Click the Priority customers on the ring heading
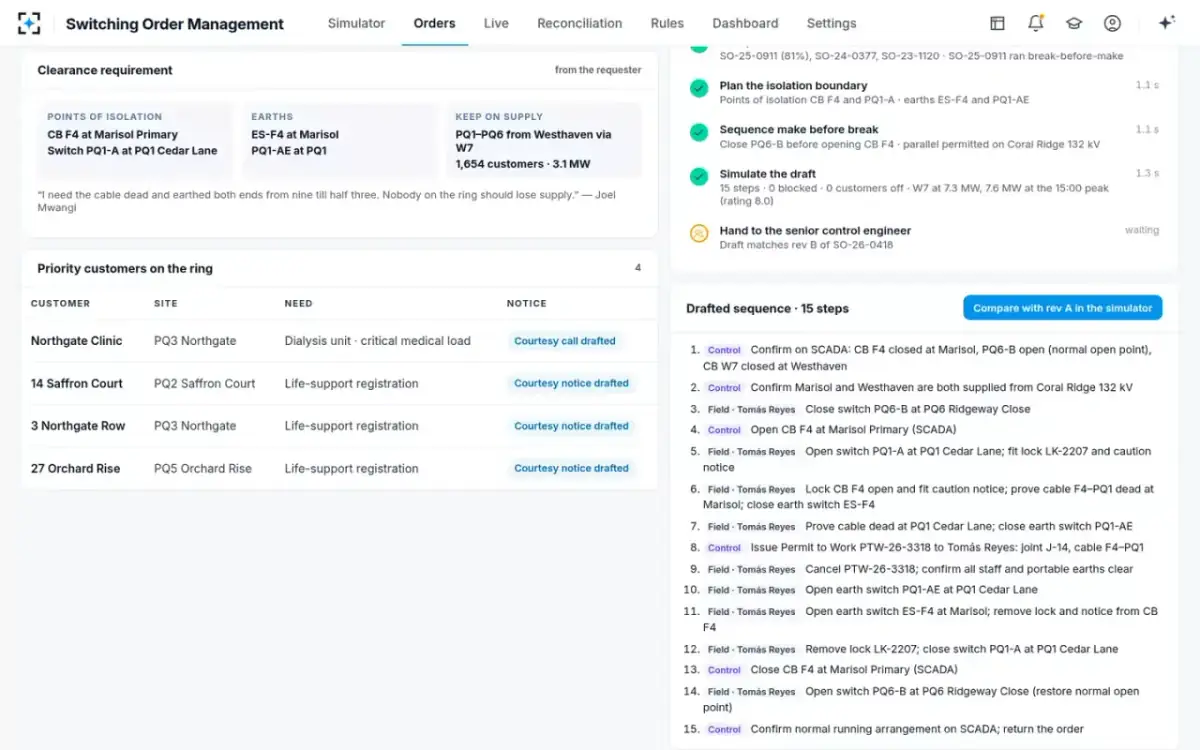This screenshot has height=750, width=1200. pos(125,268)
